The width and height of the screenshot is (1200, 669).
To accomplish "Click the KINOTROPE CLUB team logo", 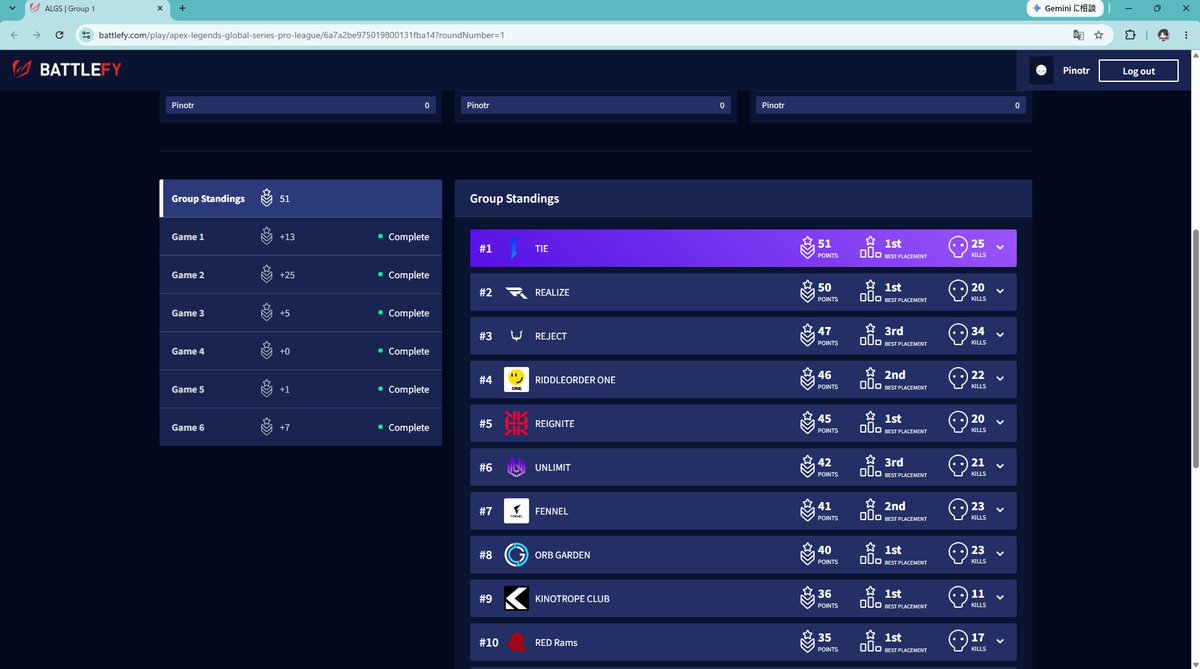I will point(516,599).
